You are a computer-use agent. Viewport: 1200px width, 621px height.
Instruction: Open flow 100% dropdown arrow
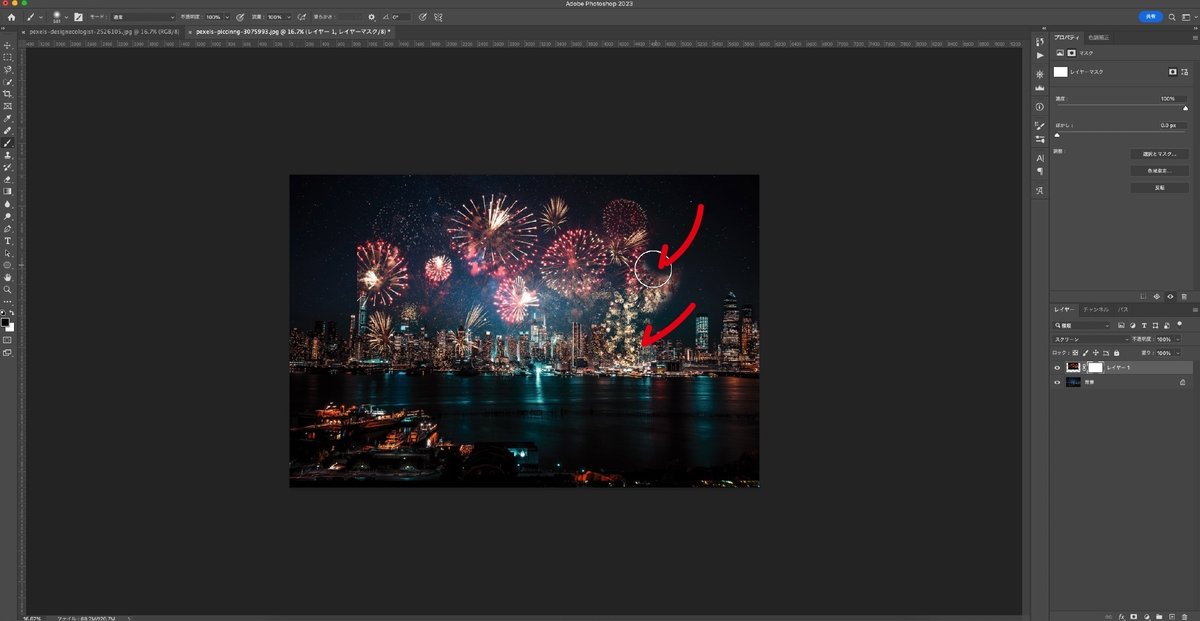pos(288,17)
